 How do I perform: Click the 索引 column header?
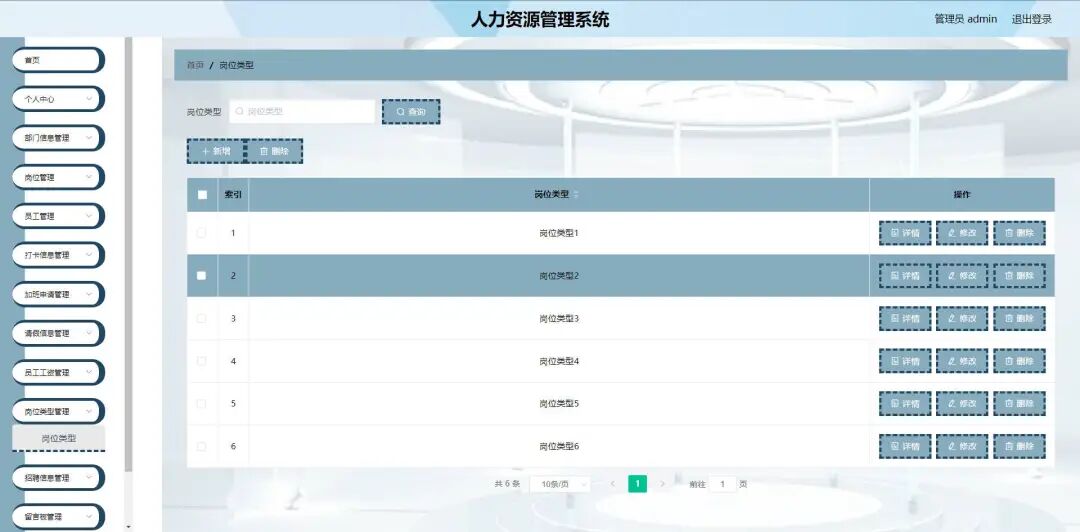coord(233,195)
